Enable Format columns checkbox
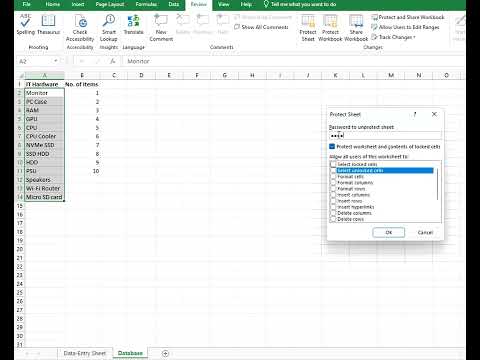The width and height of the screenshot is (480, 360). [333, 183]
